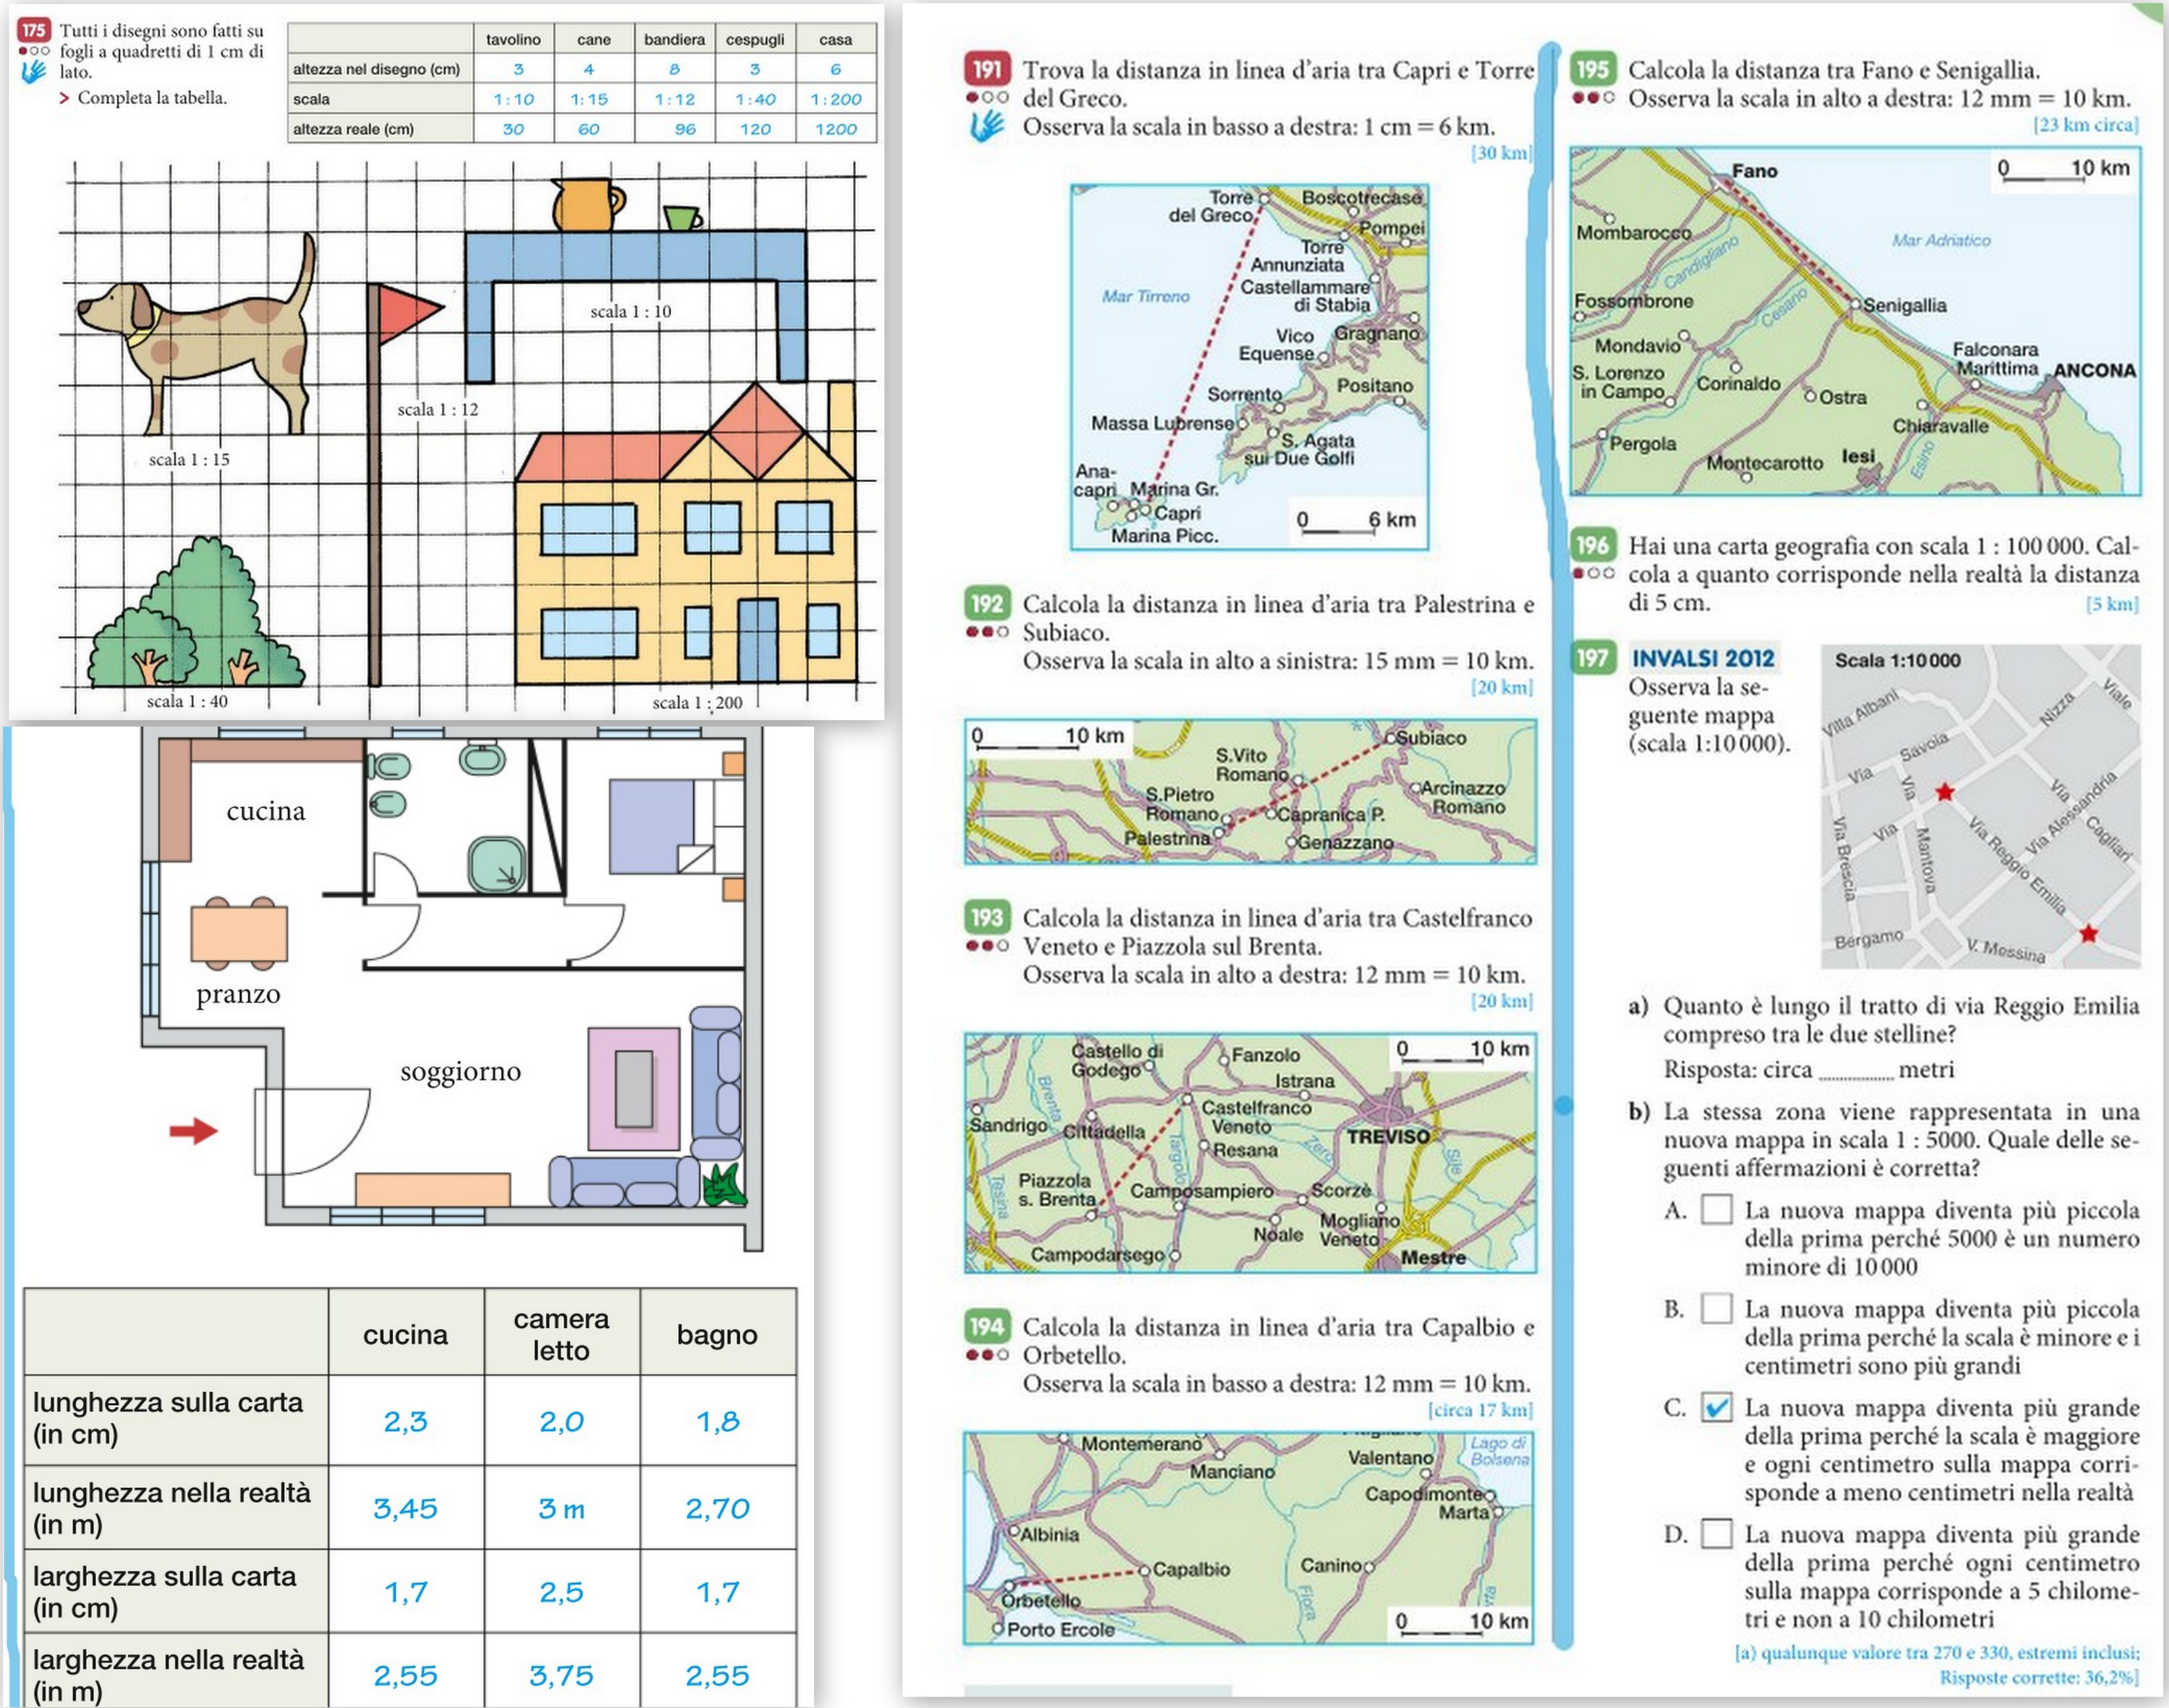Click the orange jug on the table
This screenshot has width=2169, height=1708.
coord(587,204)
